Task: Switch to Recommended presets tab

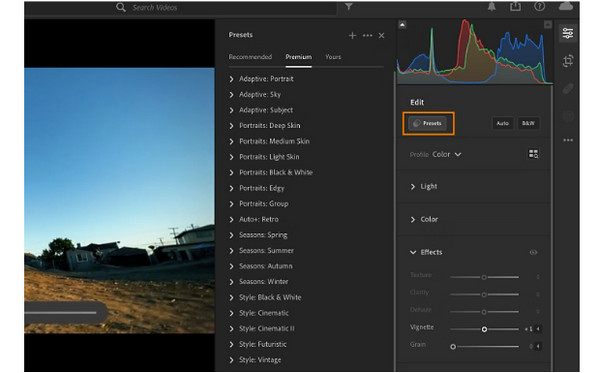Action: coord(250,57)
